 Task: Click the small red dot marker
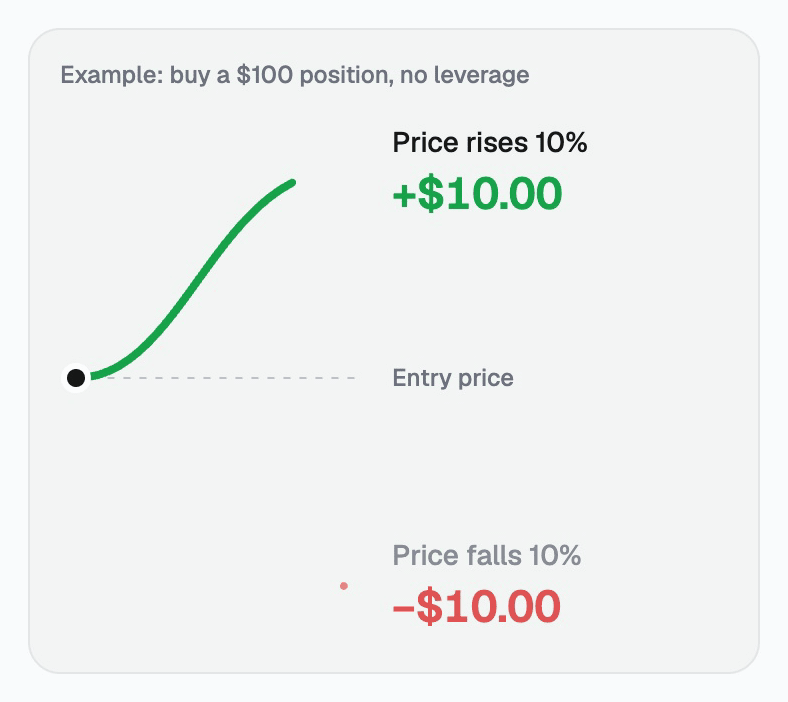(x=344, y=586)
